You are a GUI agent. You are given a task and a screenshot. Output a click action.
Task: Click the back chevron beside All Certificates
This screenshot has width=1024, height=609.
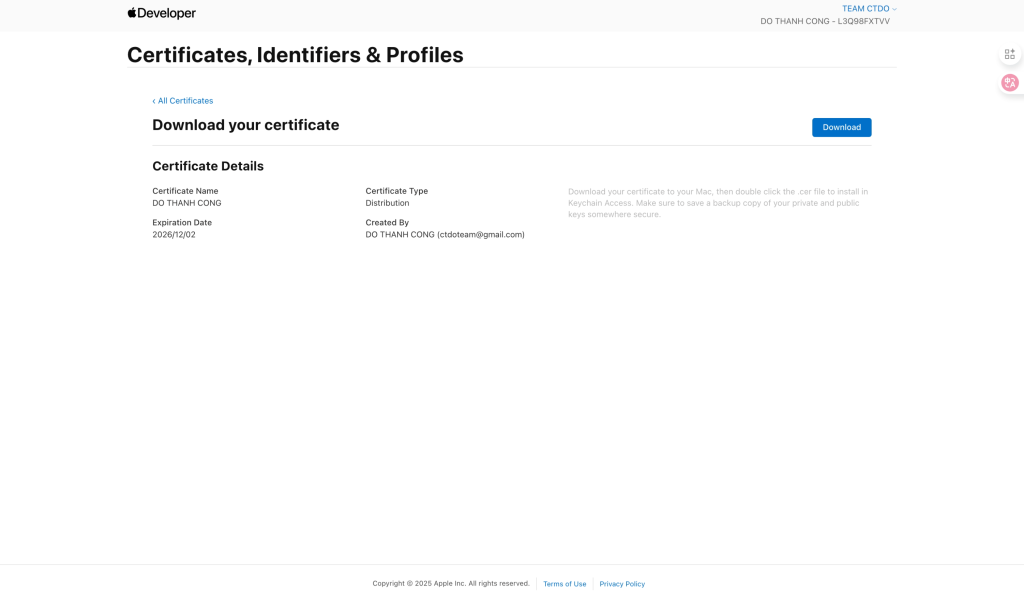[154, 101]
